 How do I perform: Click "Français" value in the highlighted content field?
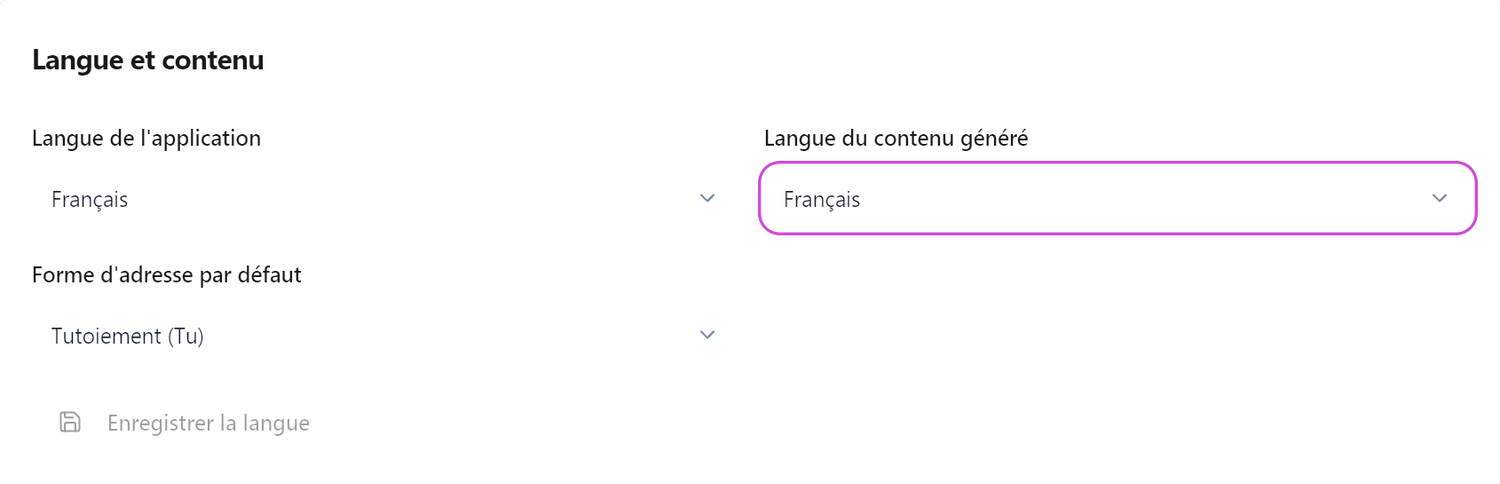coord(822,199)
